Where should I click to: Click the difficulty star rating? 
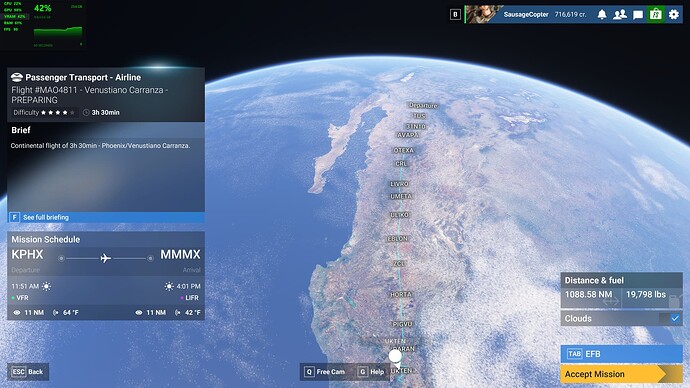pos(58,113)
